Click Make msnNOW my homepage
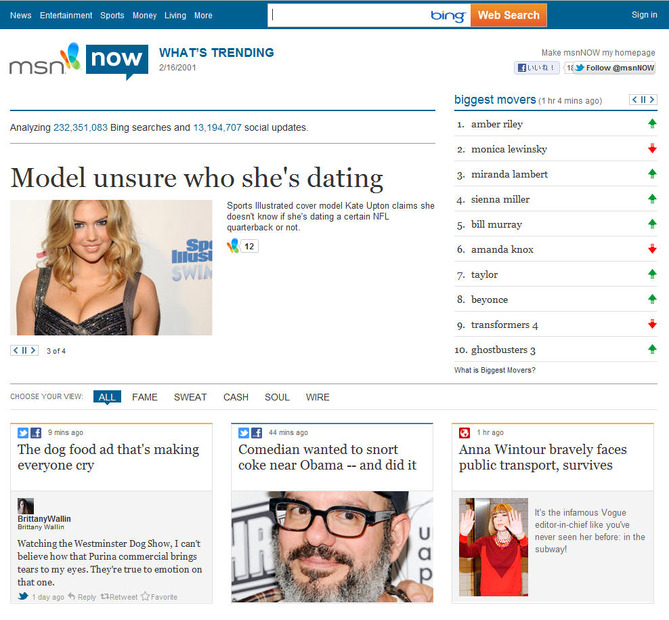The image size is (669, 620). [598, 52]
